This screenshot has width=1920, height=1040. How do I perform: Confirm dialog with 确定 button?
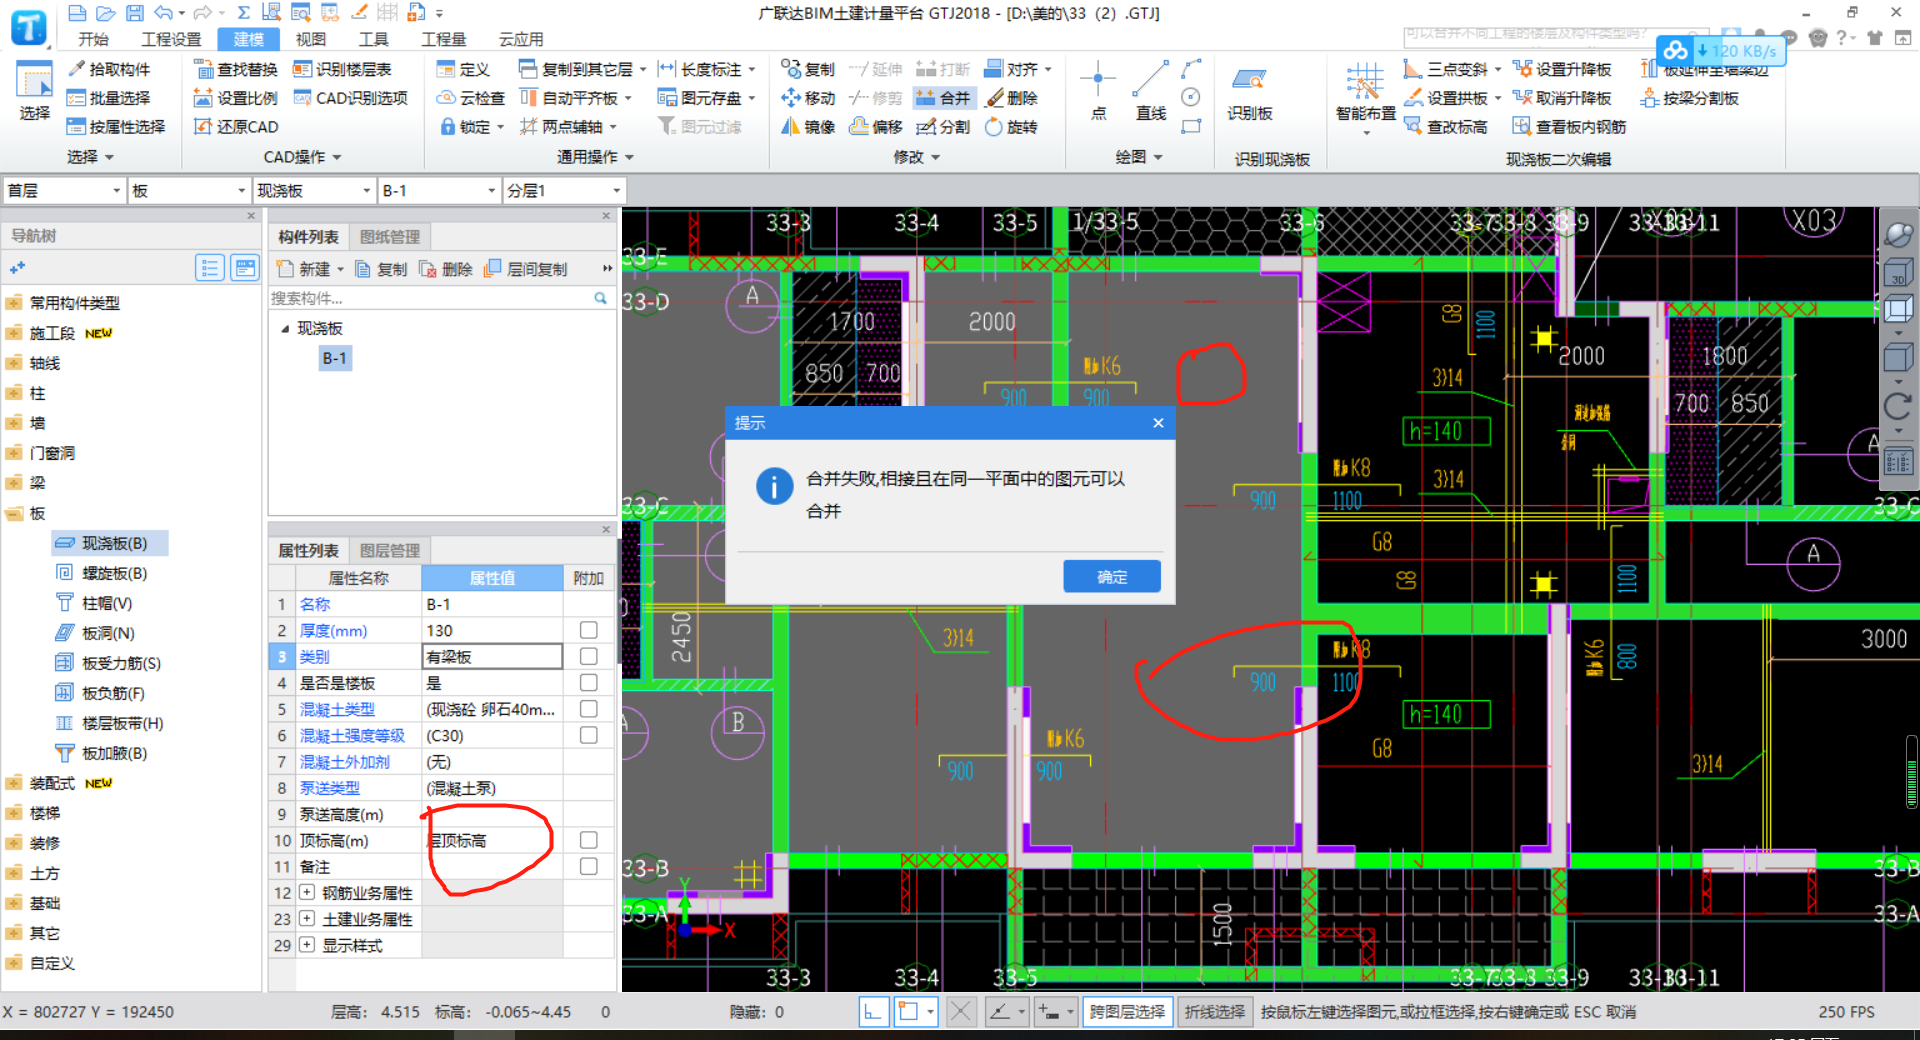point(1112,577)
